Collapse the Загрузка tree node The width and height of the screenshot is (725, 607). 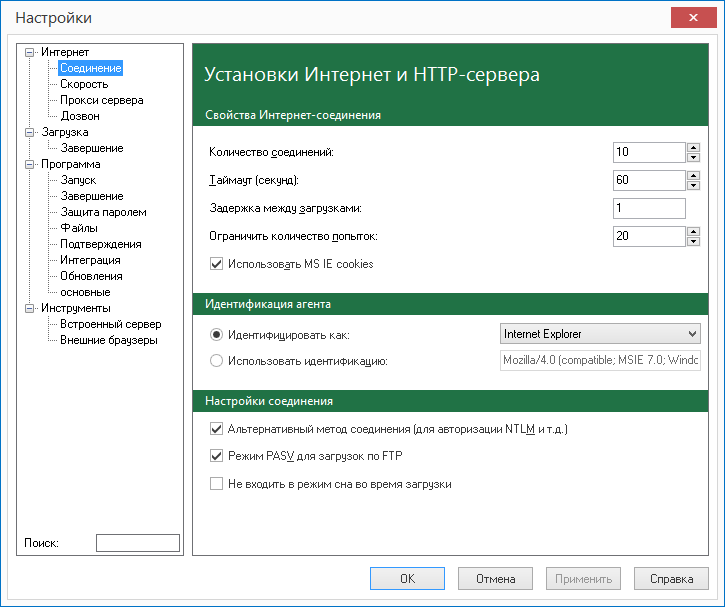(x=29, y=132)
